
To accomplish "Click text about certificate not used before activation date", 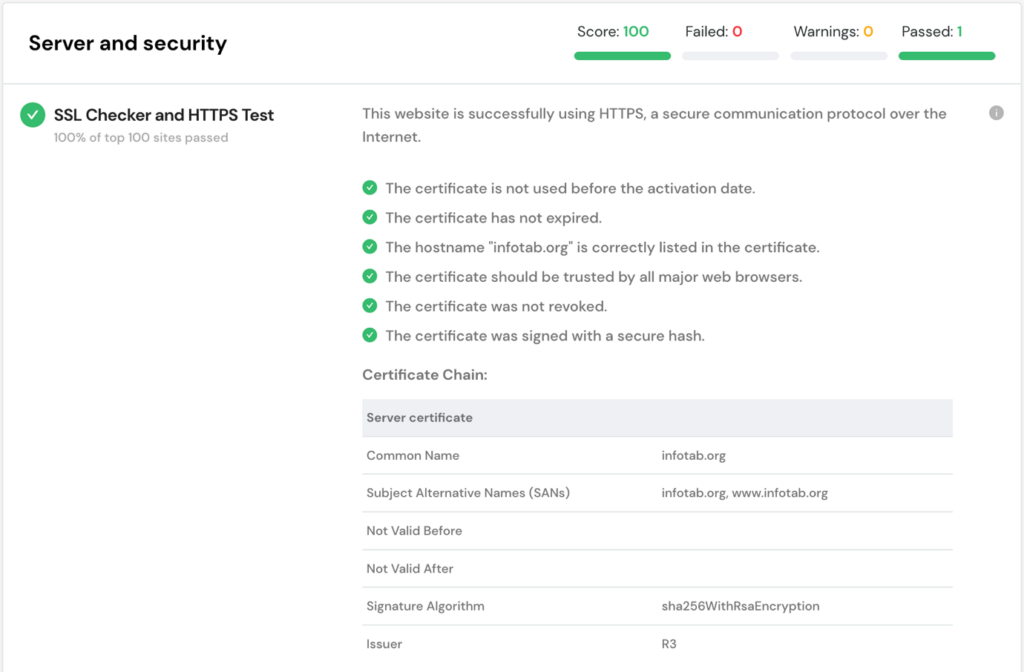I will [570, 188].
